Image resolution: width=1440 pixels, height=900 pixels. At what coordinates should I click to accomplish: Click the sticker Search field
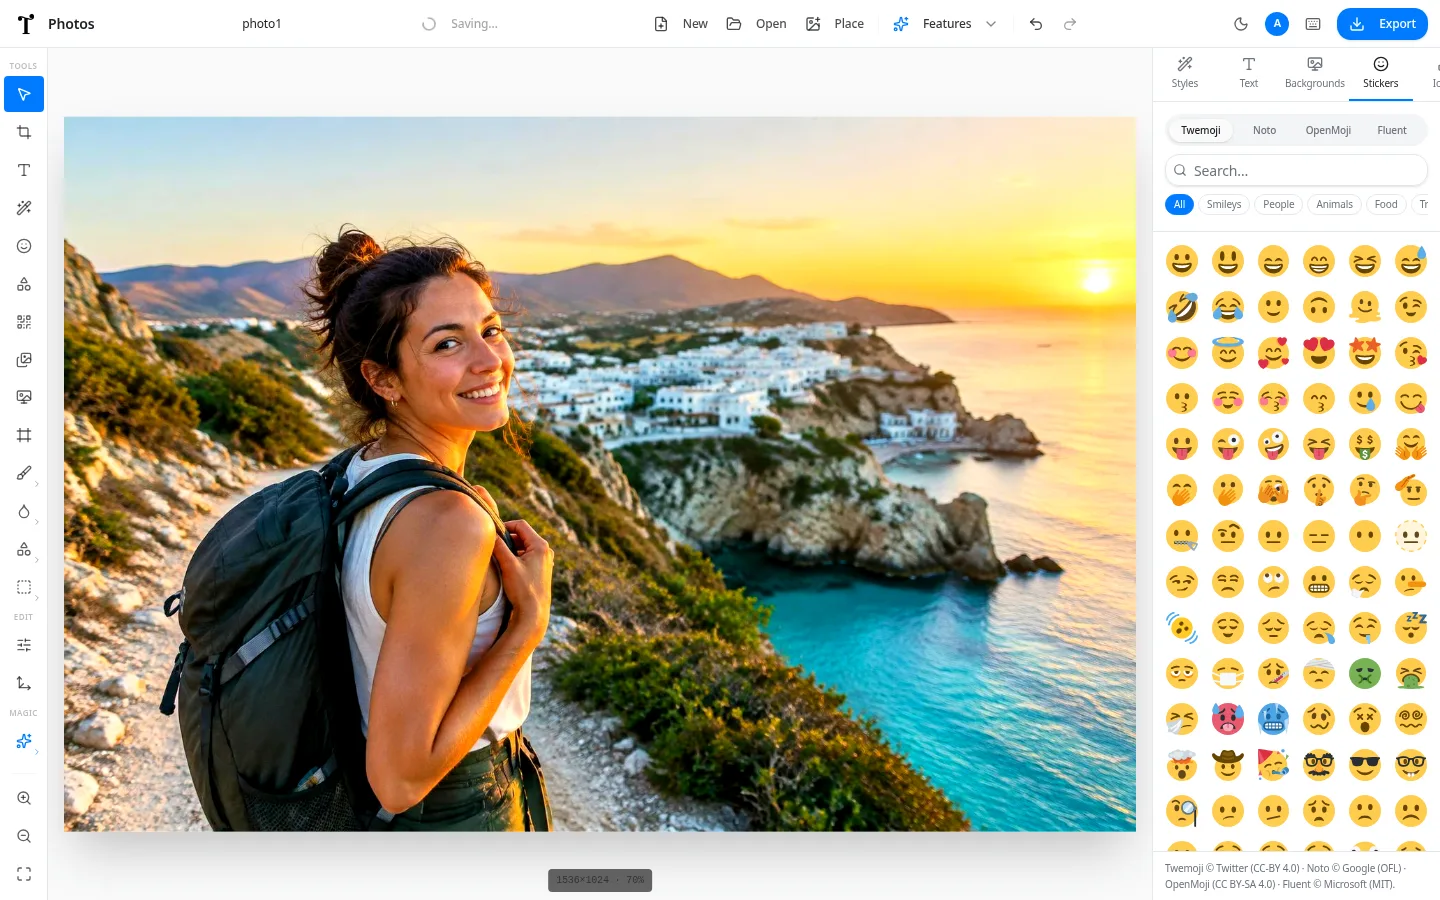click(1296, 171)
